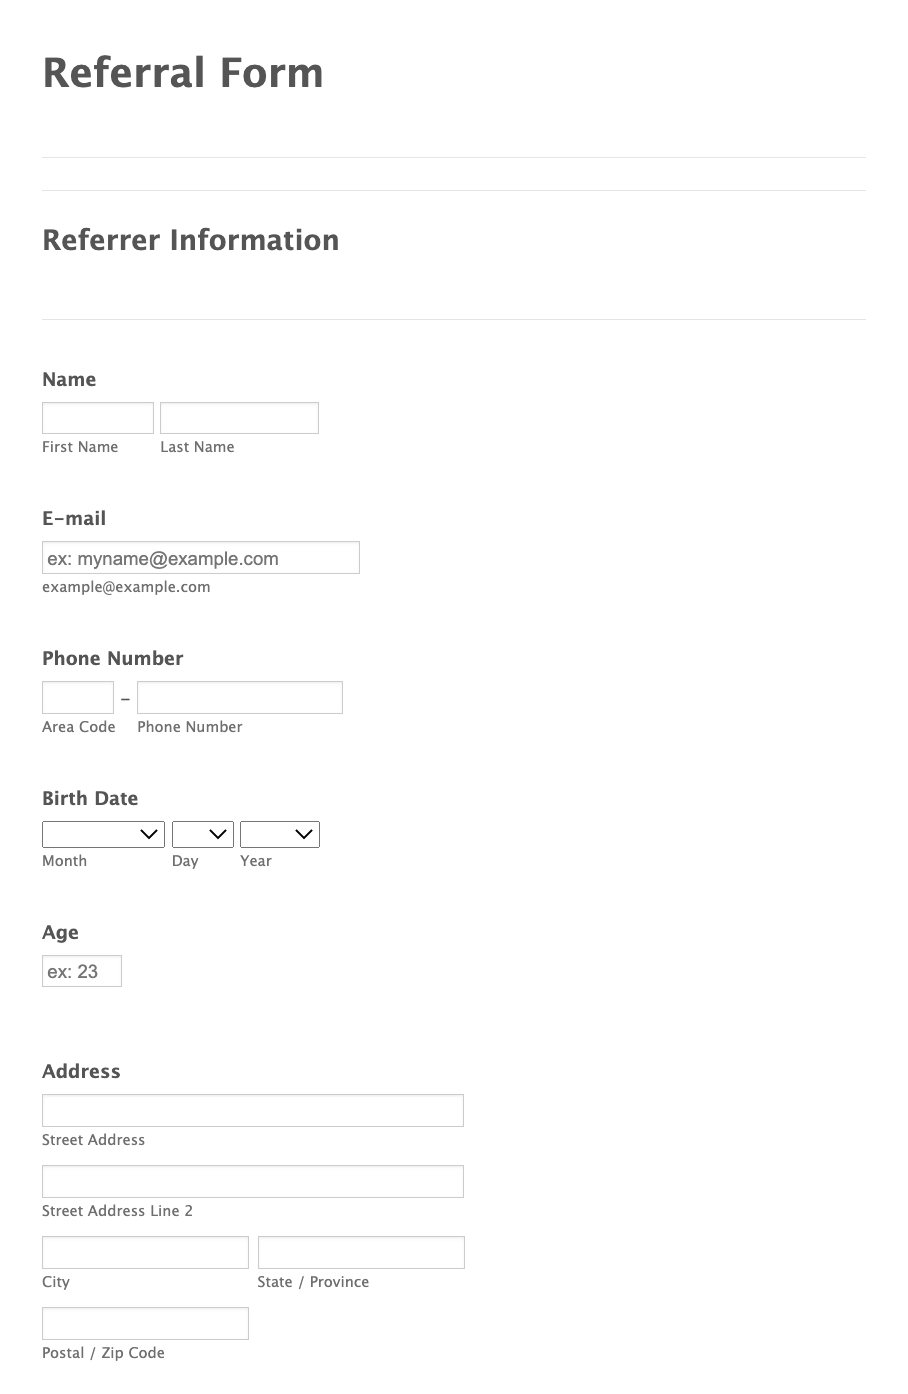Image resolution: width=908 pixels, height=1394 pixels.
Task: Focus the Street Address field
Action: coord(253,1111)
